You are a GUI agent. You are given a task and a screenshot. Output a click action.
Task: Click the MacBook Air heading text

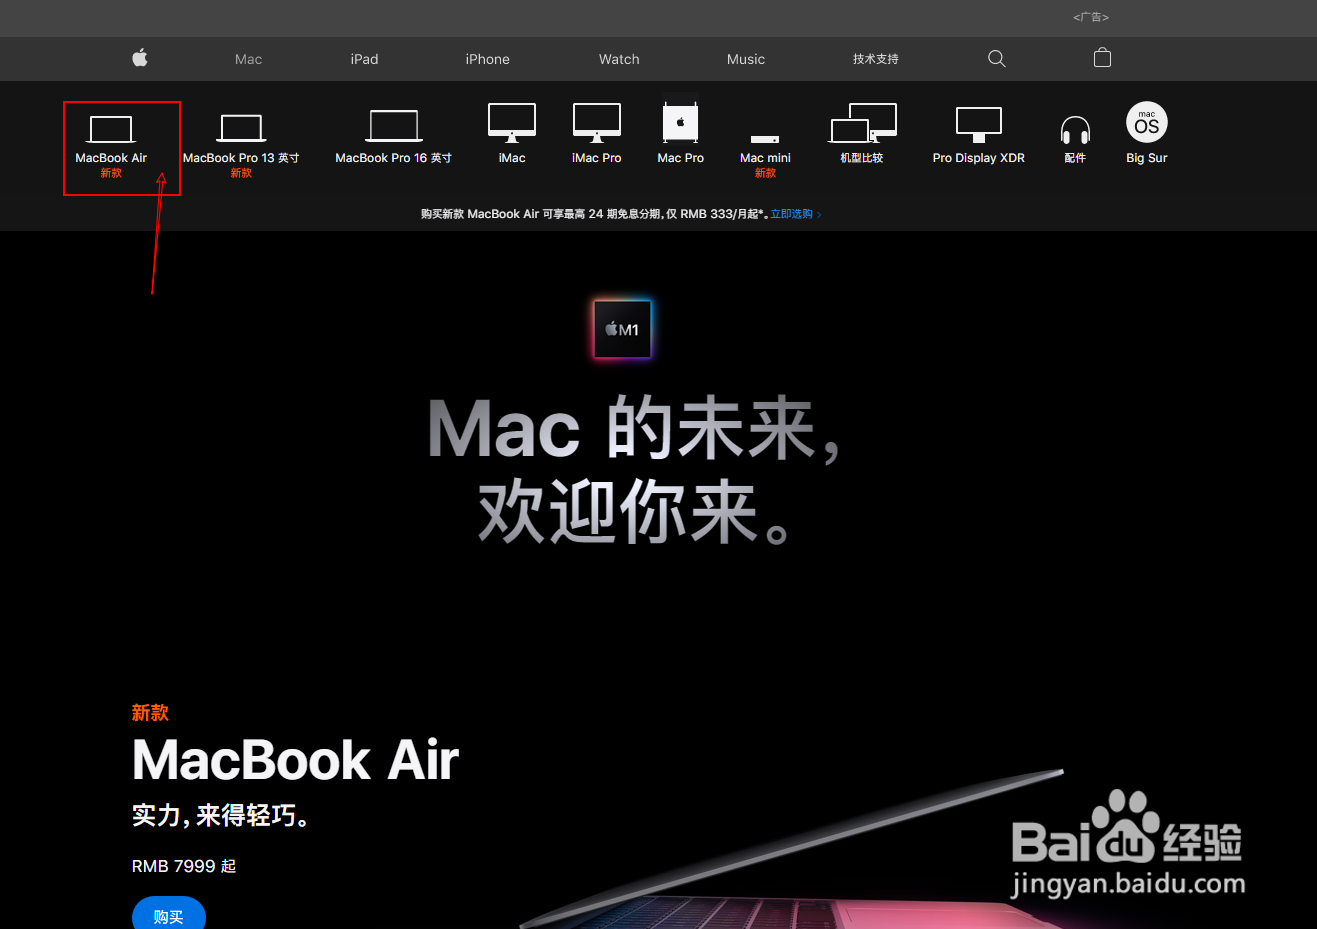295,760
